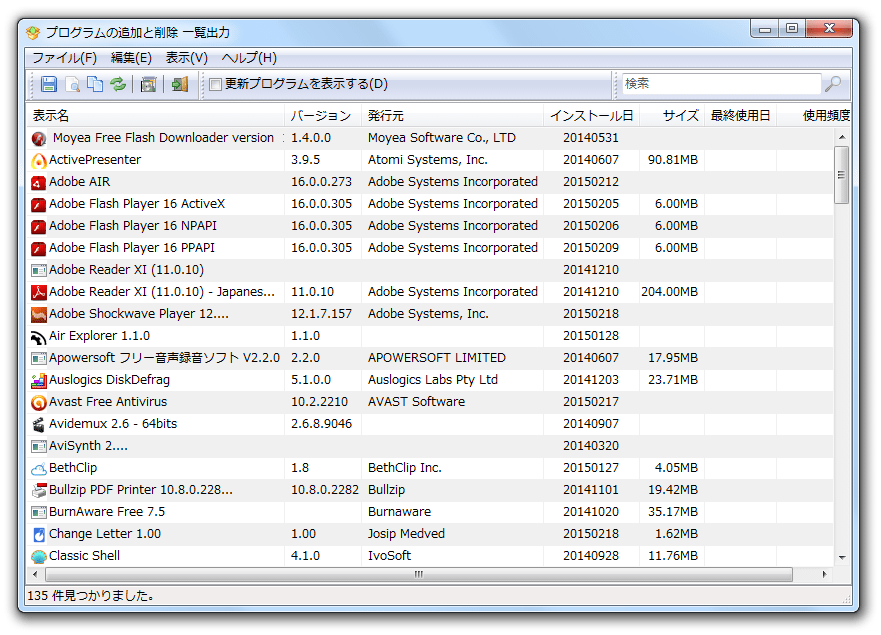Open the ヘルプ(H) menu
881x635 pixels.
coord(249,58)
